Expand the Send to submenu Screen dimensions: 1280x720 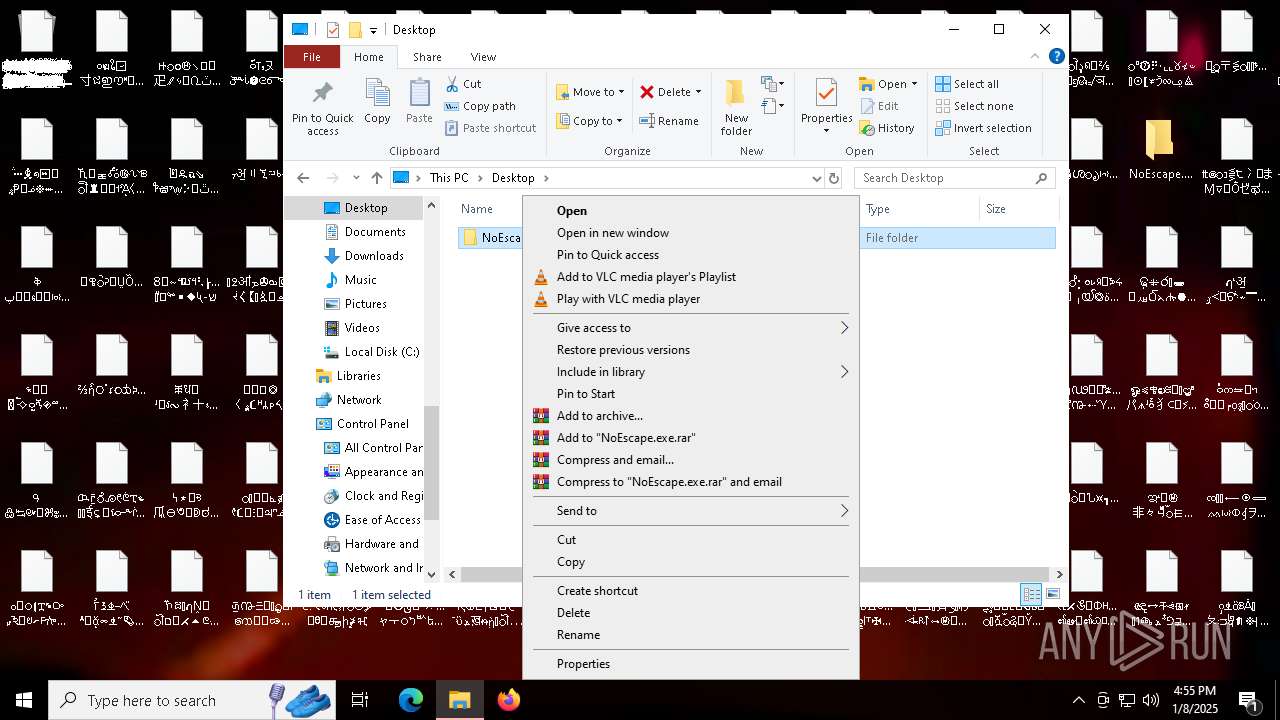click(690, 511)
